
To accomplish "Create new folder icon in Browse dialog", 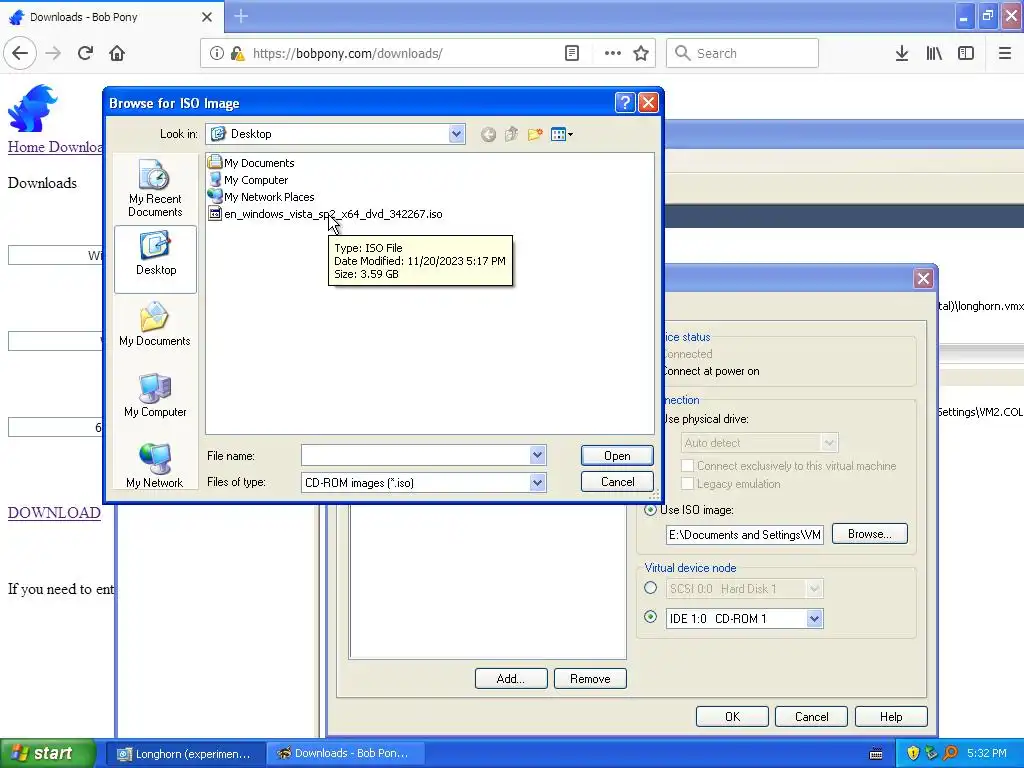I will click(x=535, y=135).
